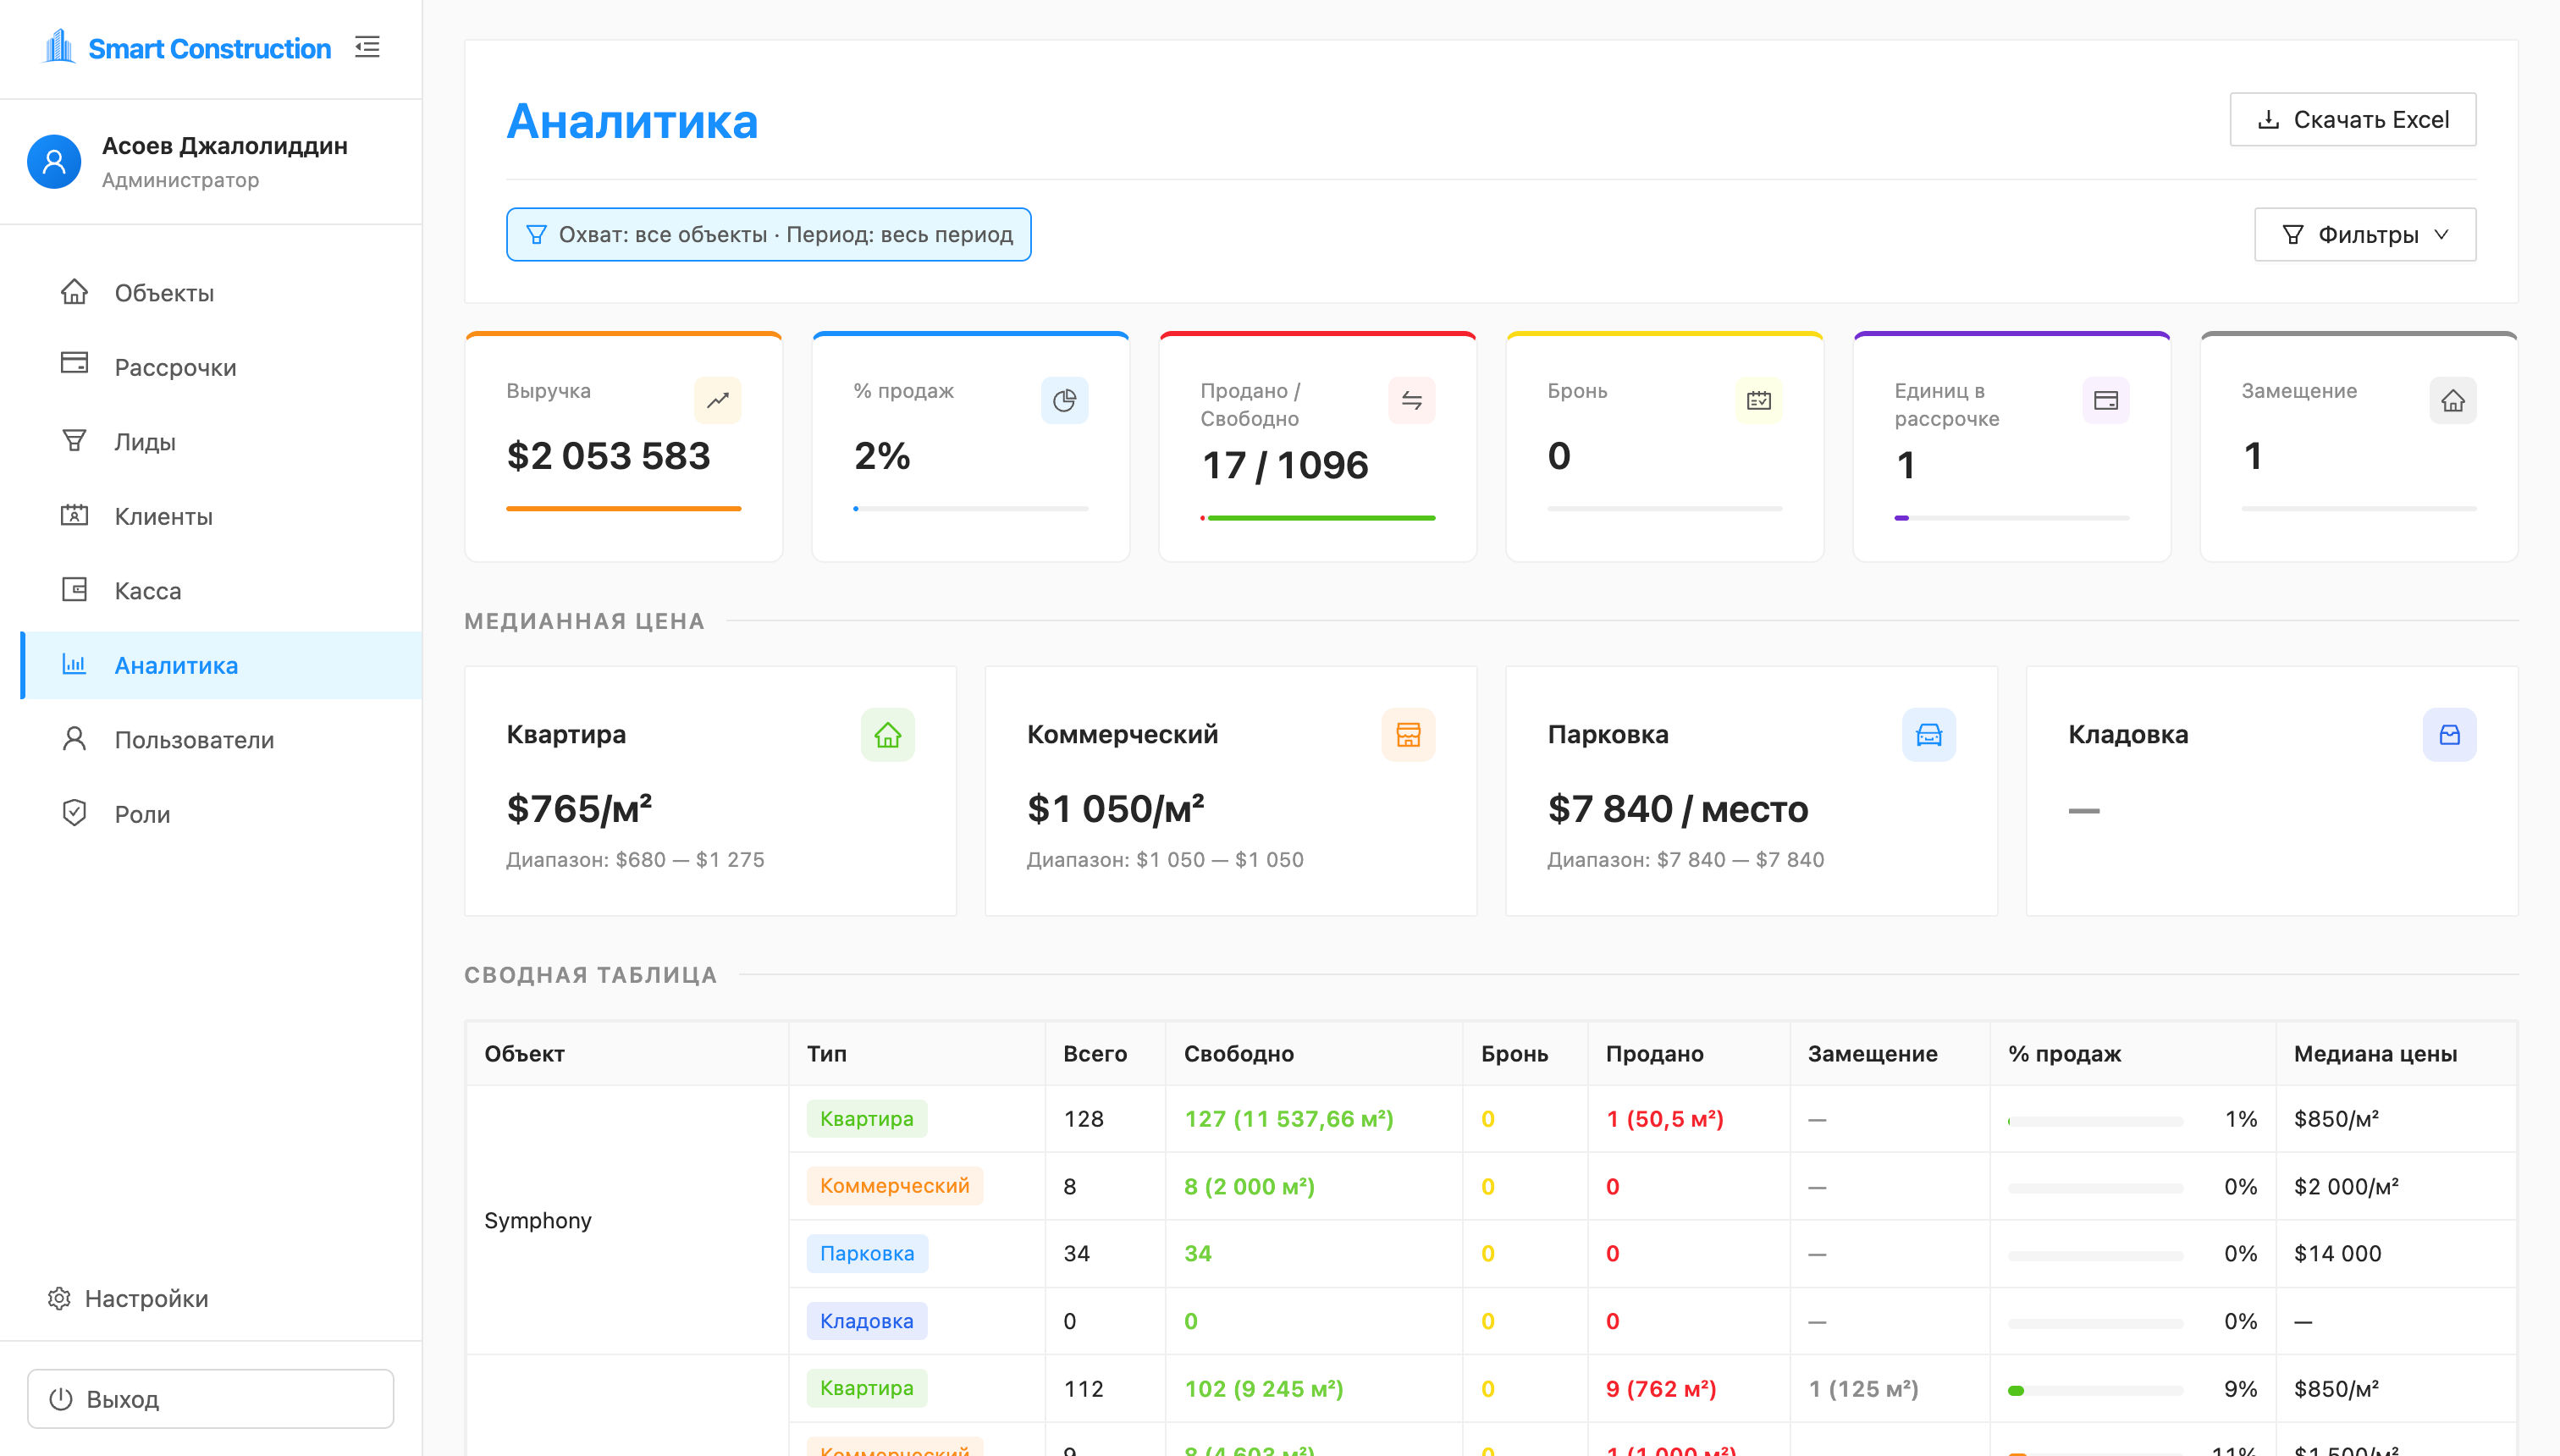Click the revenue trend arrow icon
2560x1456 pixels.
click(x=718, y=400)
